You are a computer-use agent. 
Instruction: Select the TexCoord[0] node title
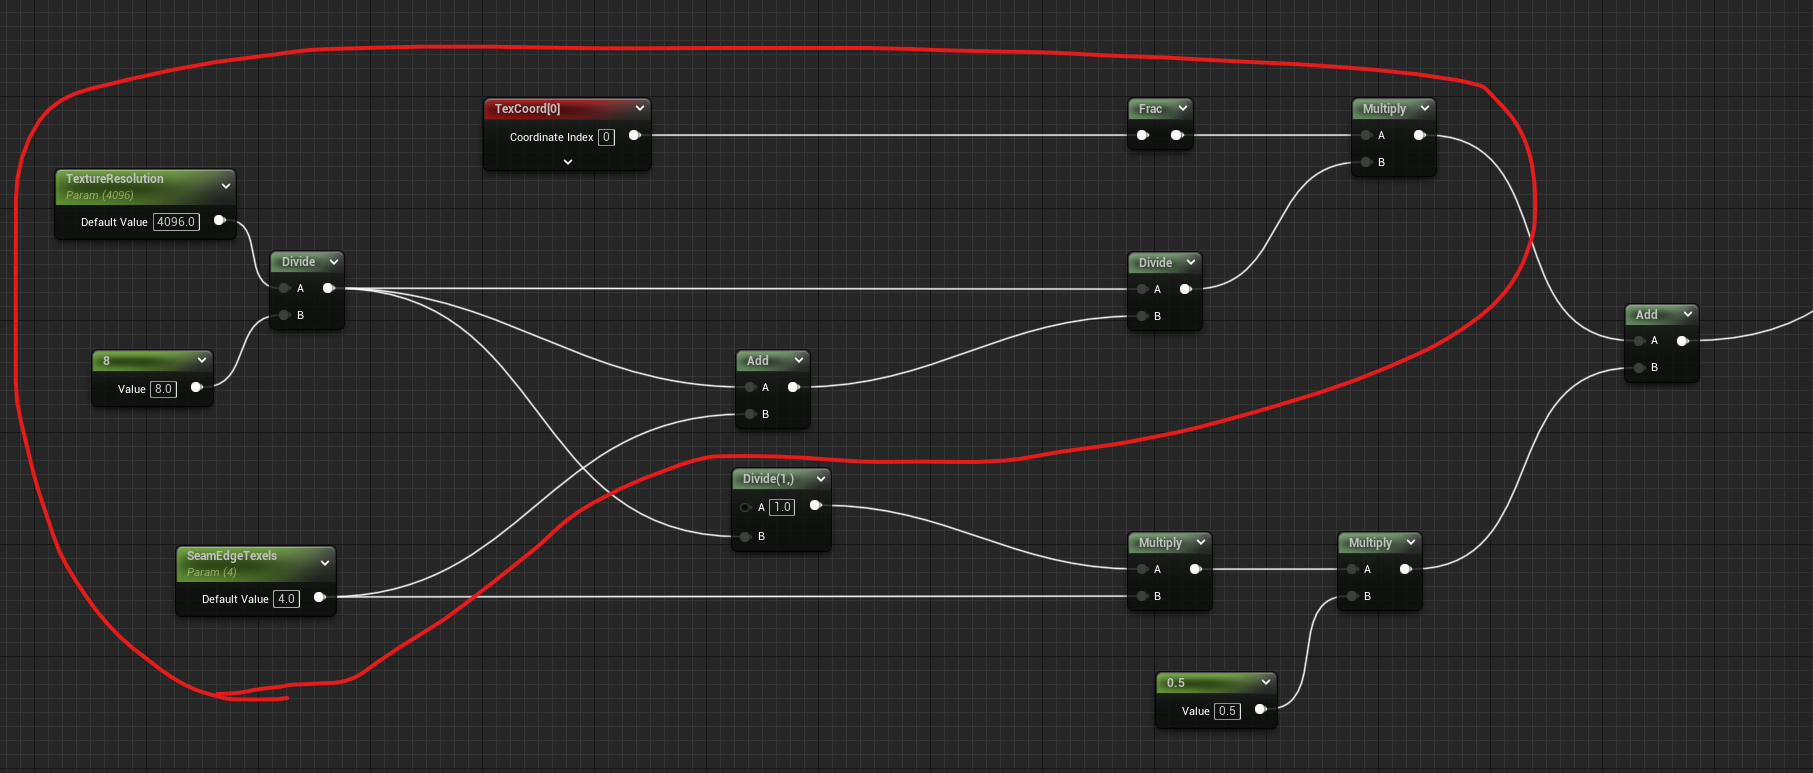coord(527,109)
